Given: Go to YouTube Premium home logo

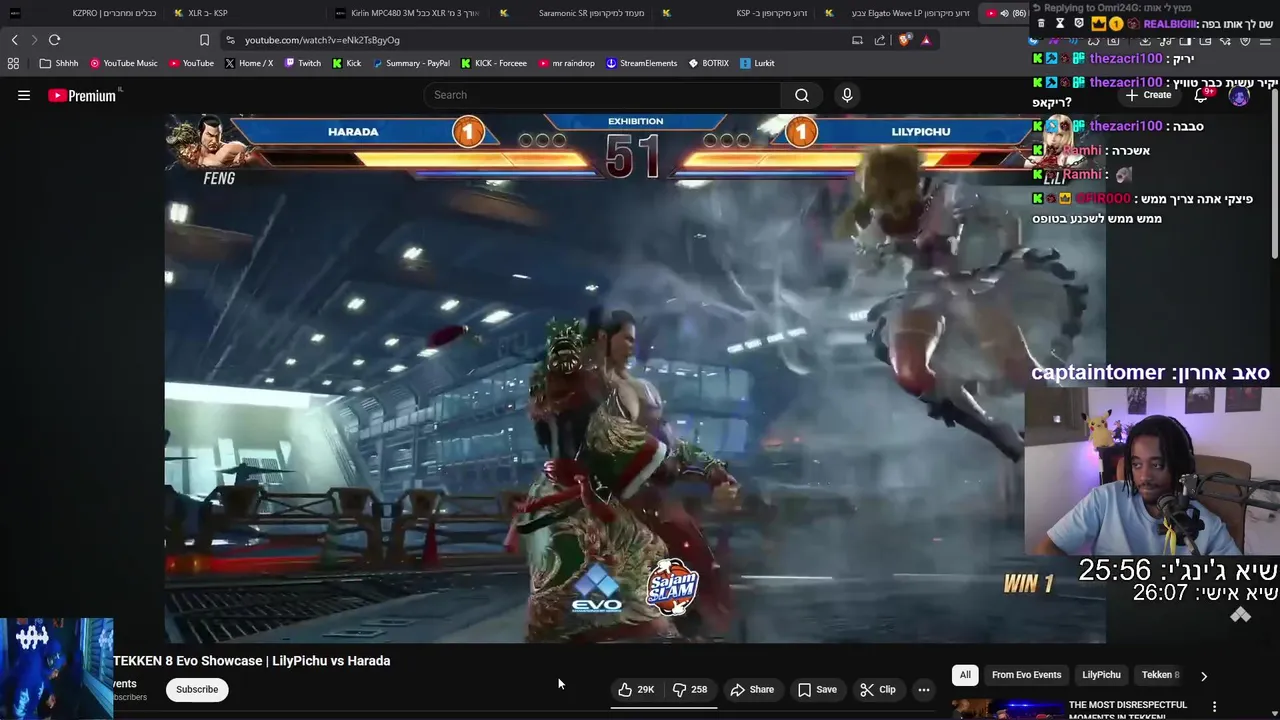Looking at the screenshot, I should 82,95.
